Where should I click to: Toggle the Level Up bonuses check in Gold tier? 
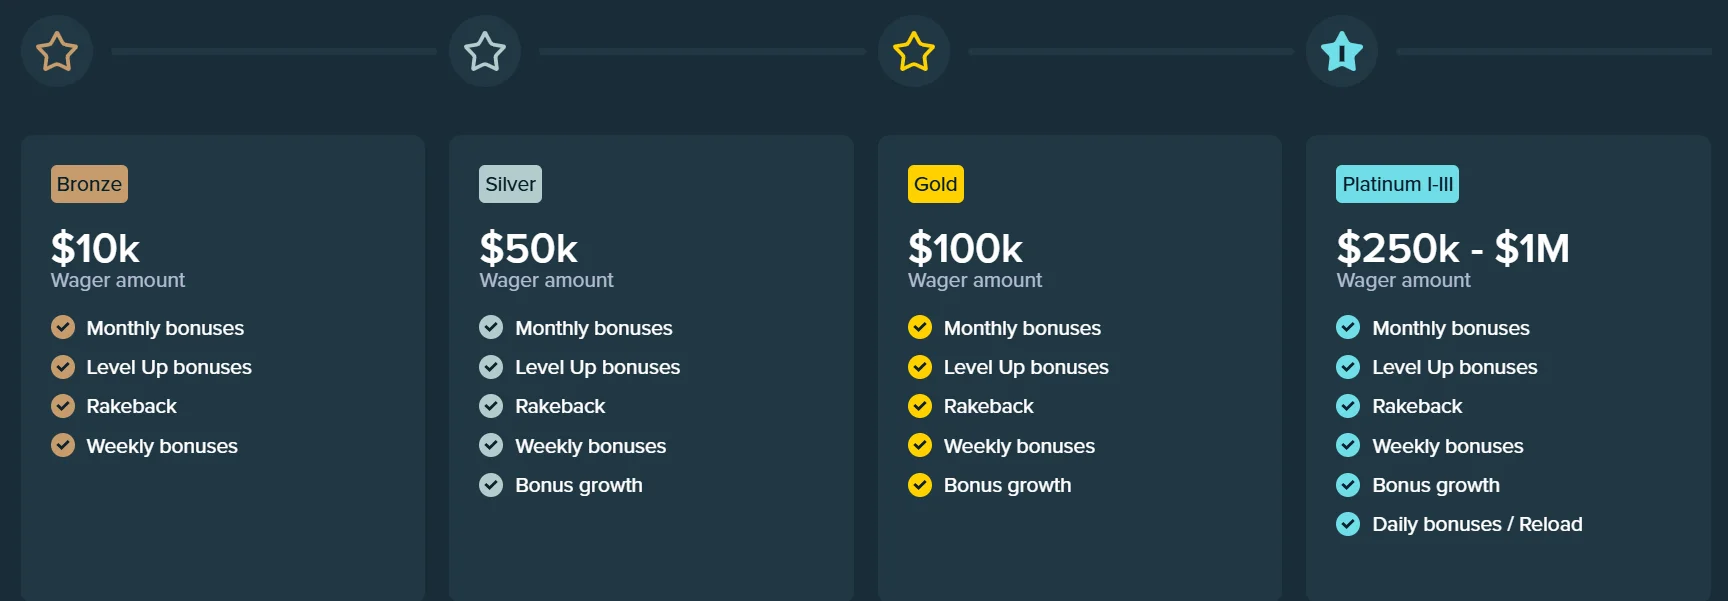(x=919, y=367)
